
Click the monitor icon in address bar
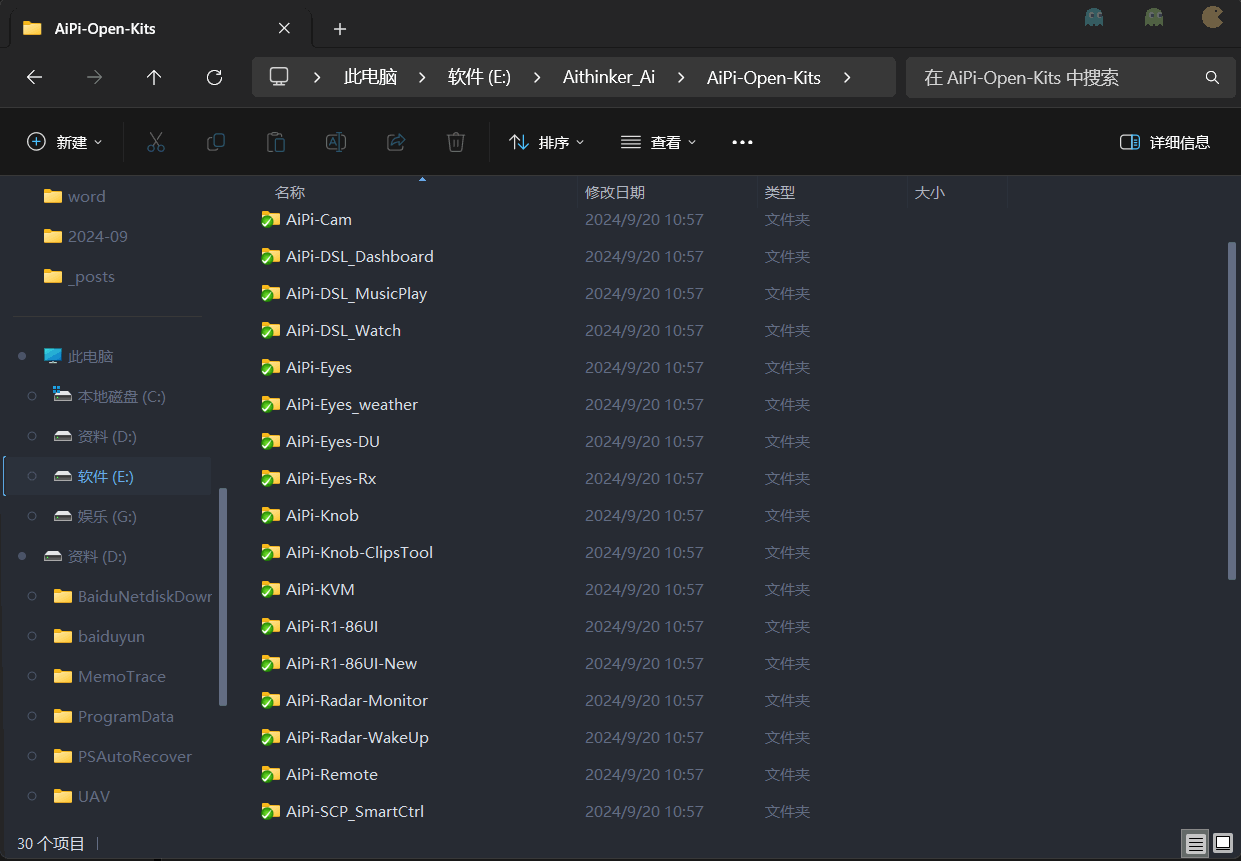coord(279,77)
